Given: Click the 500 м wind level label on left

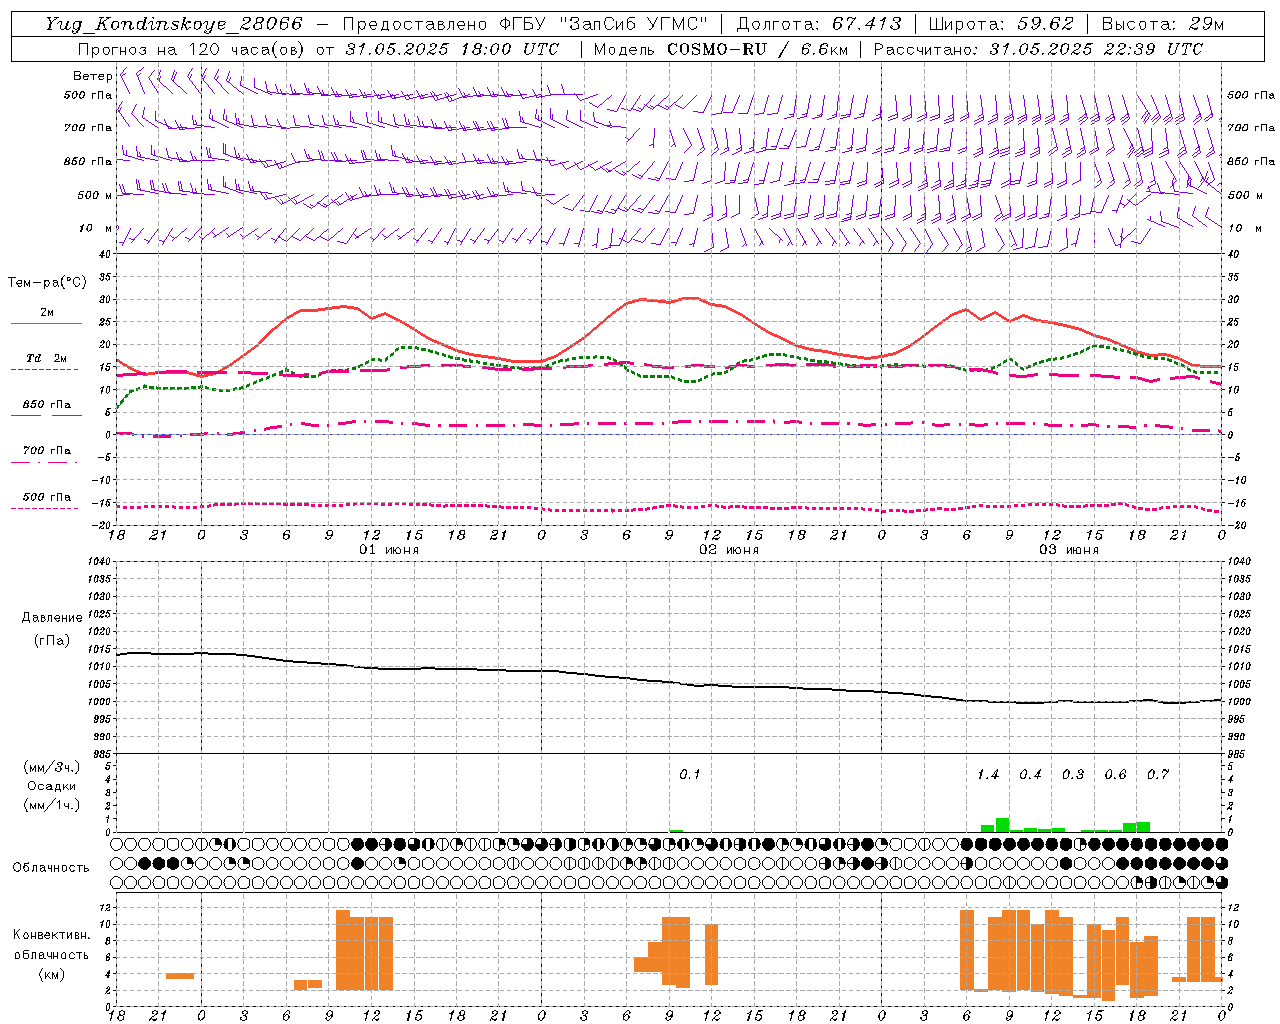Looking at the screenshot, I should click(x=94, y=195).
